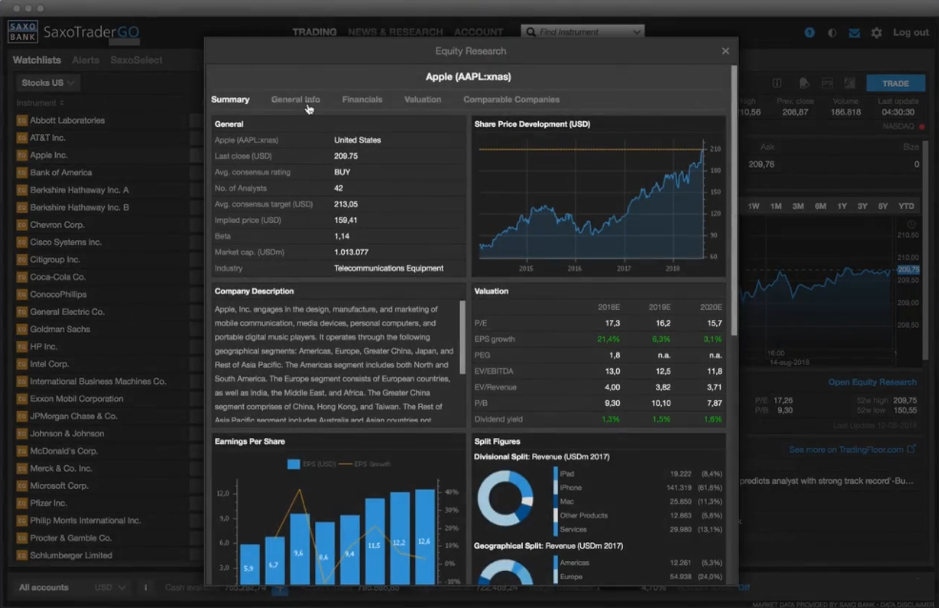Select the SaxoSelect tab

pyautogui.click(x=136, y=60)
